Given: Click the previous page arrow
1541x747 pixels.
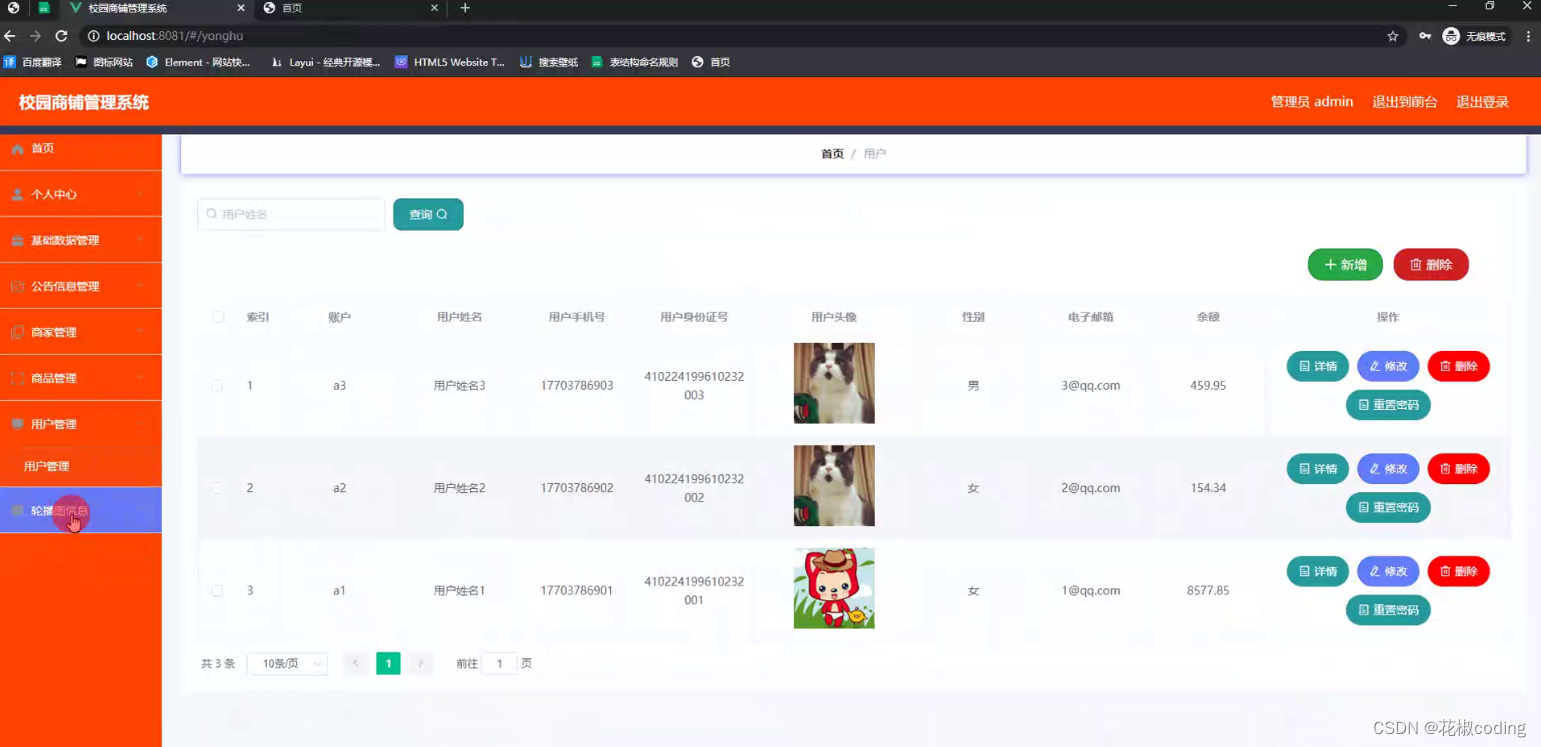Looking at the screenshot, I should tap(355, 663).
